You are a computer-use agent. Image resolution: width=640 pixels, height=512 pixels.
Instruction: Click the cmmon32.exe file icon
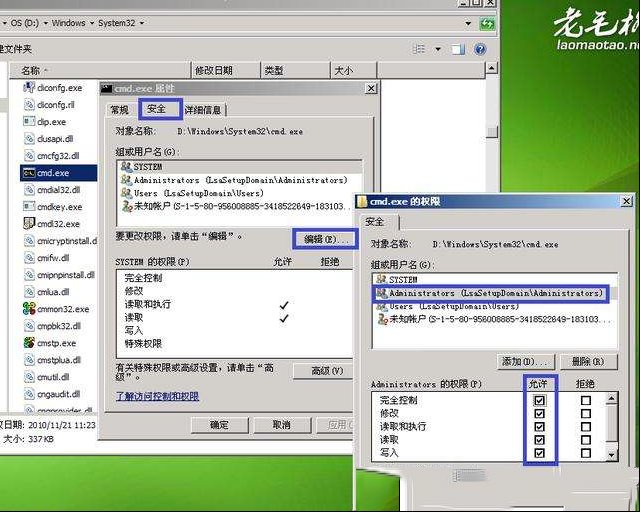point(29,309)
